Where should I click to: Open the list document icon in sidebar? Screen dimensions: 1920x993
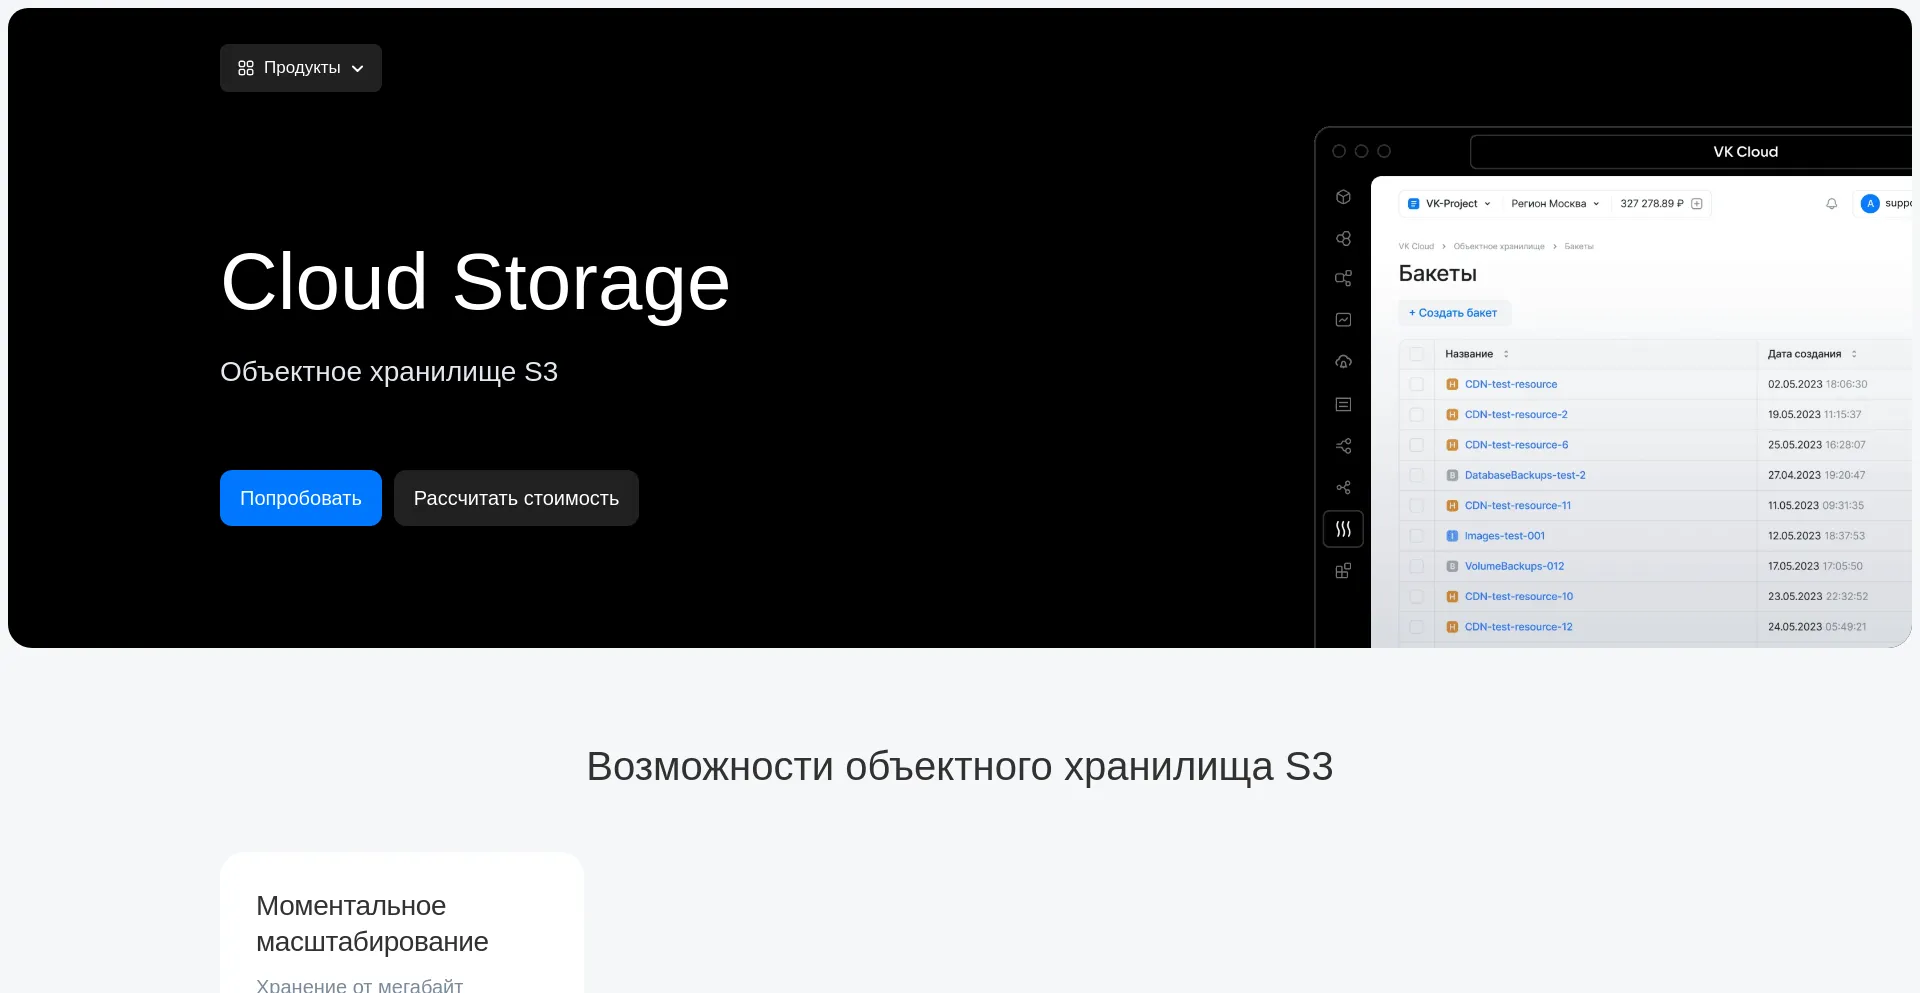tap(1343, 404)
